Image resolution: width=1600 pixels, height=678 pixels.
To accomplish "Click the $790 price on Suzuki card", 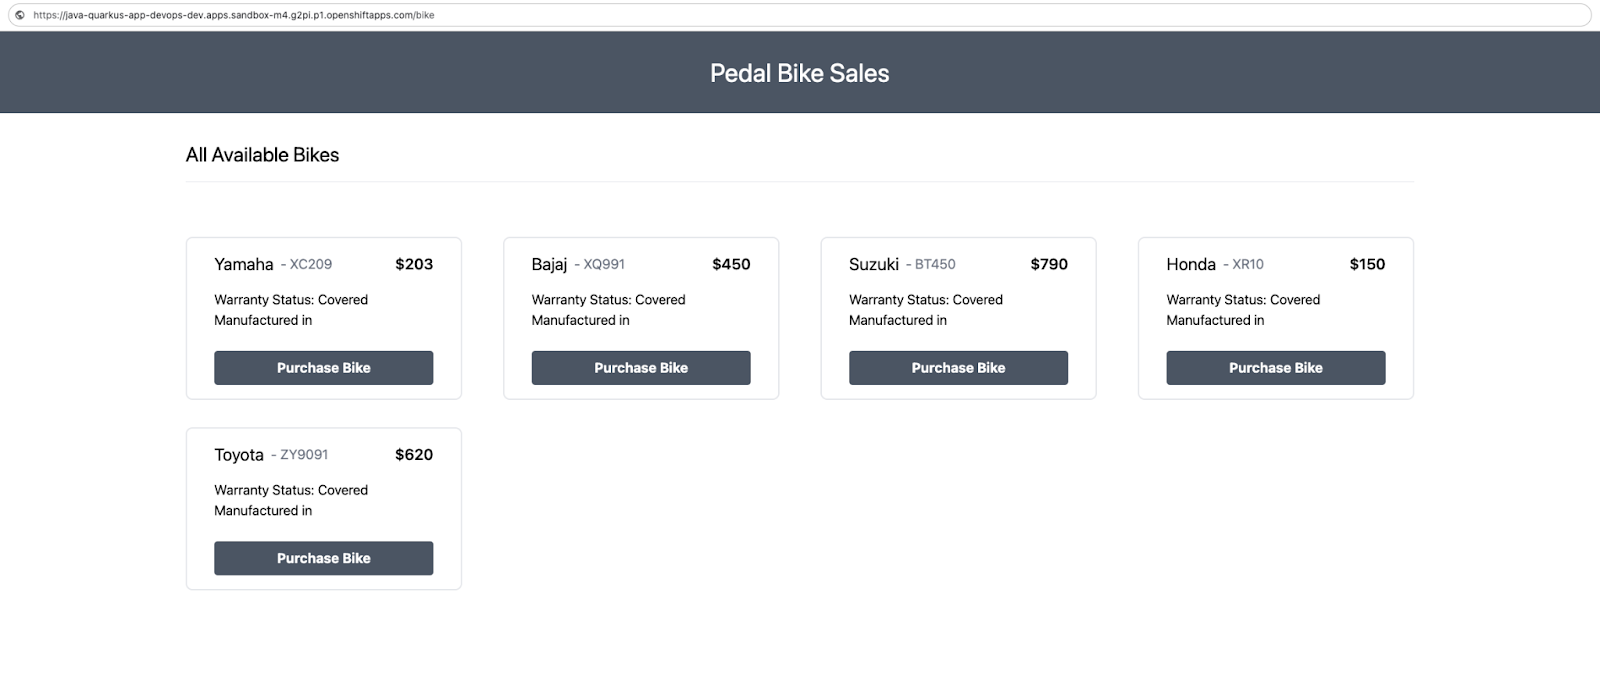I will pos(1049,264).
